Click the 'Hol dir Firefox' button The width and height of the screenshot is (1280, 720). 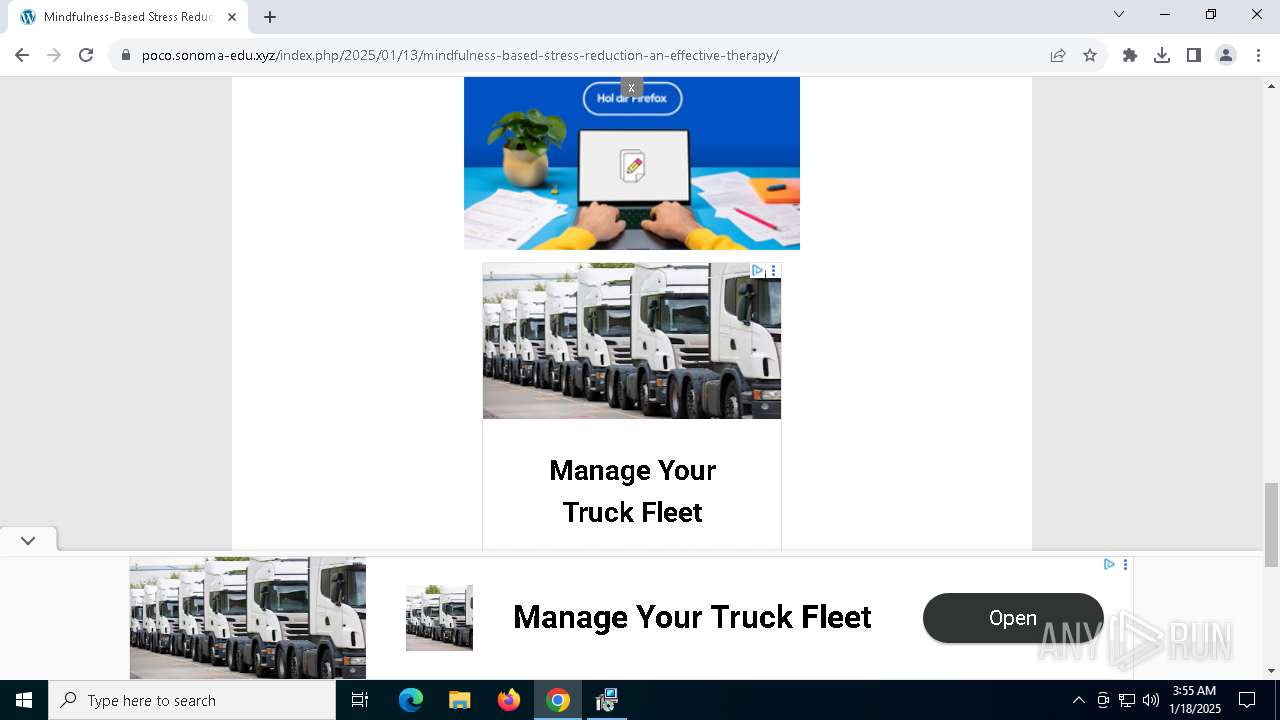pos(632,98)
